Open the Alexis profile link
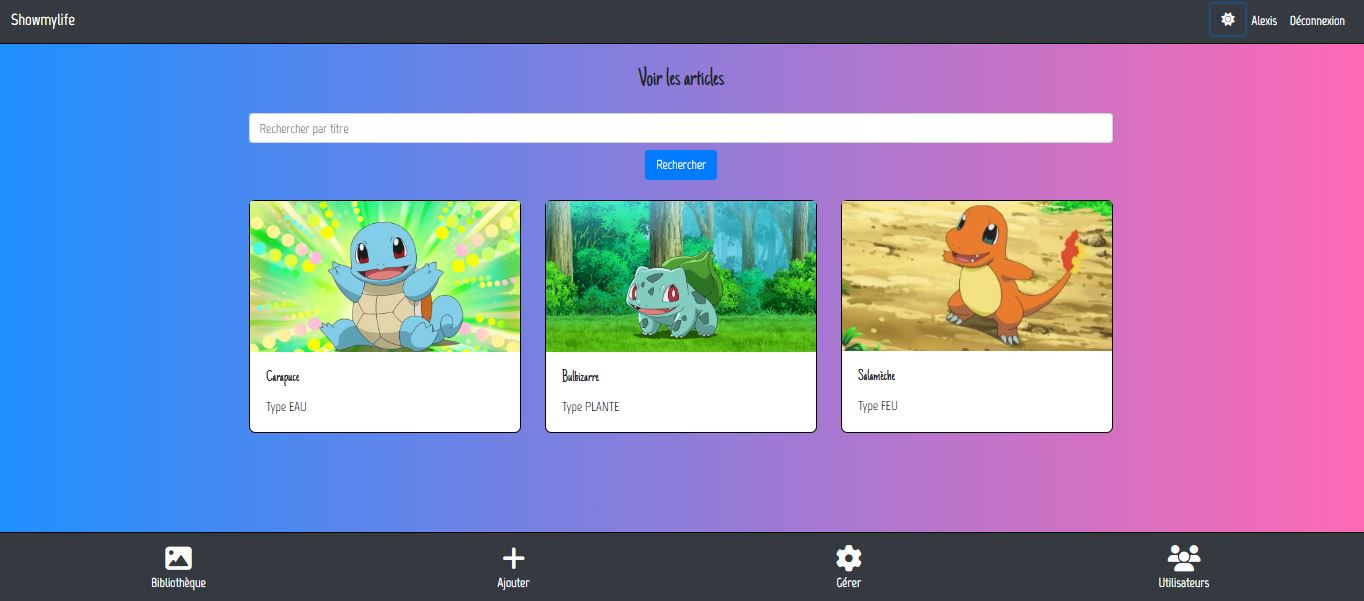 [1264, 21]
